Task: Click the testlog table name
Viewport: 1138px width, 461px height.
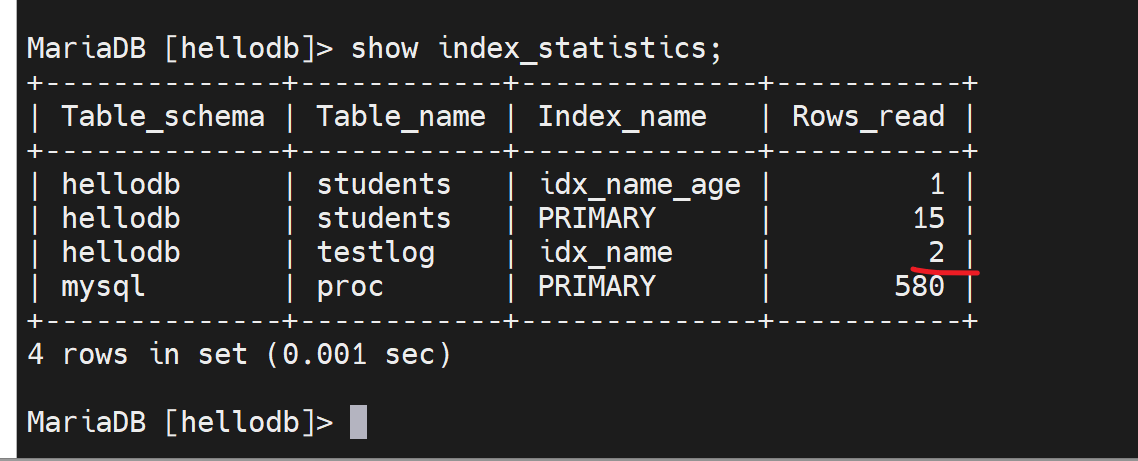Action: click(376, 252)
